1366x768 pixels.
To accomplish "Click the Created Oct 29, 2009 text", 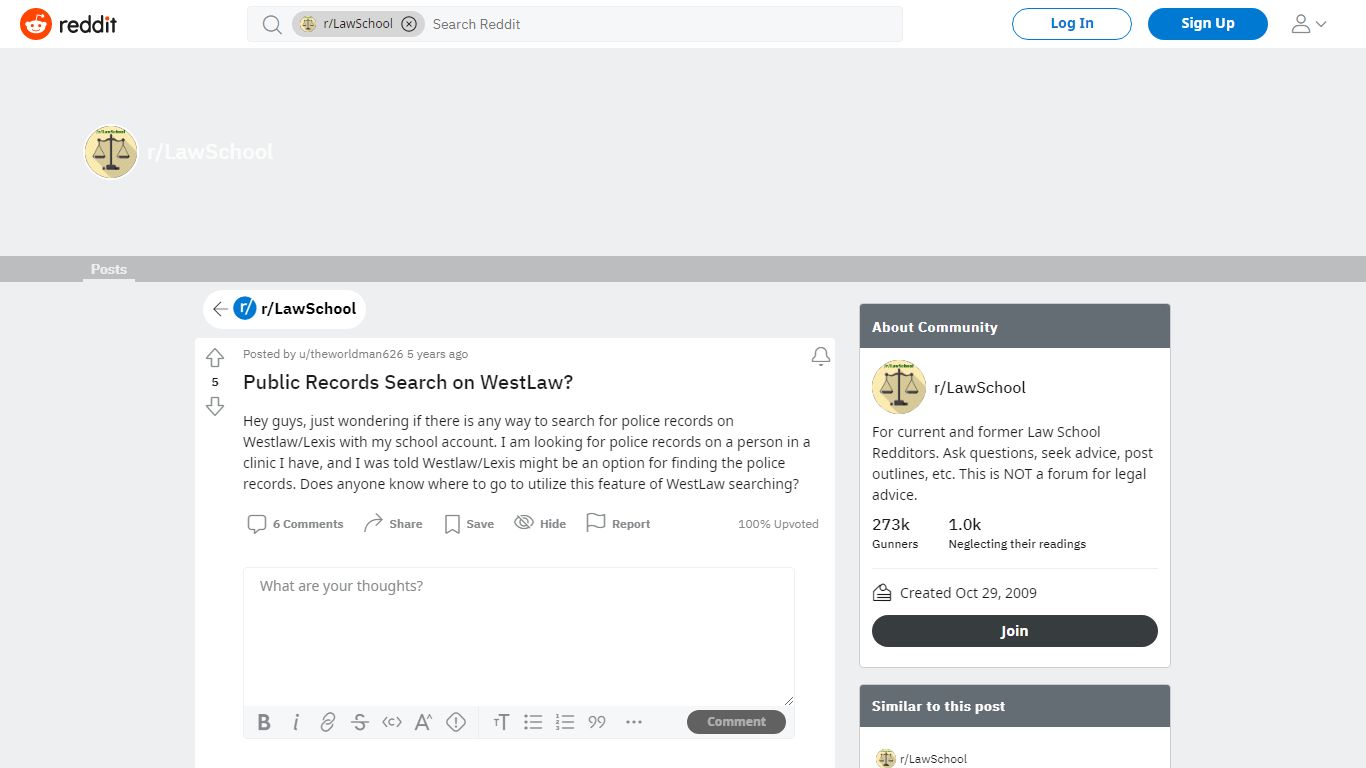I will click(968, 593).
